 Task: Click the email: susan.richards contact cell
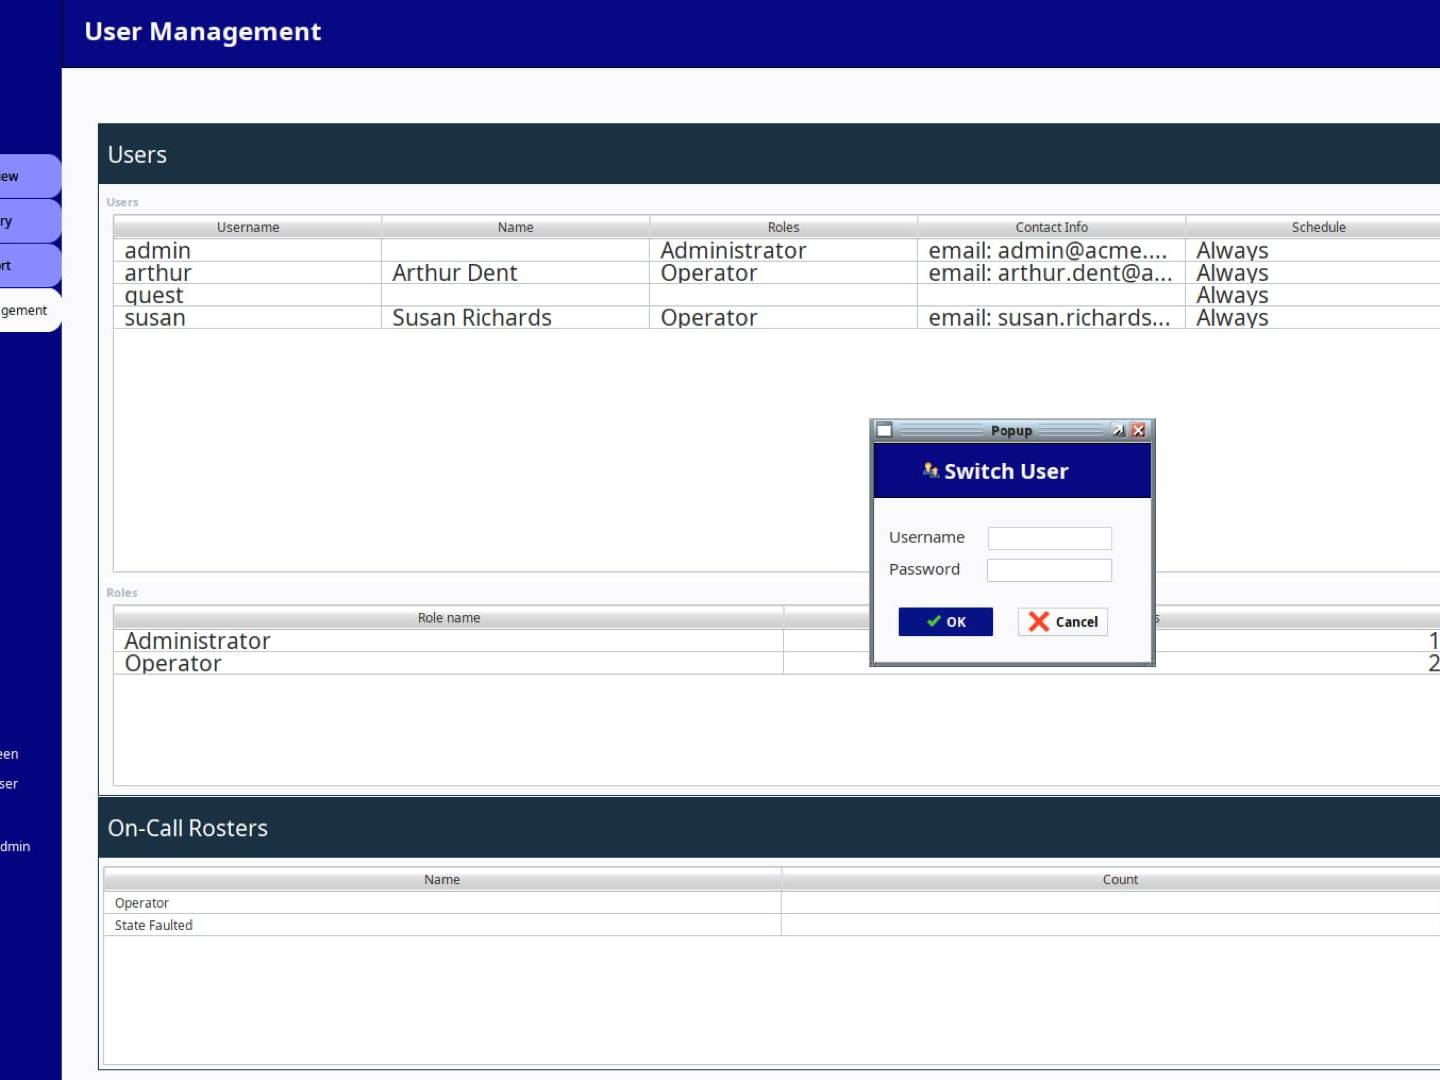coord(1052,318)
